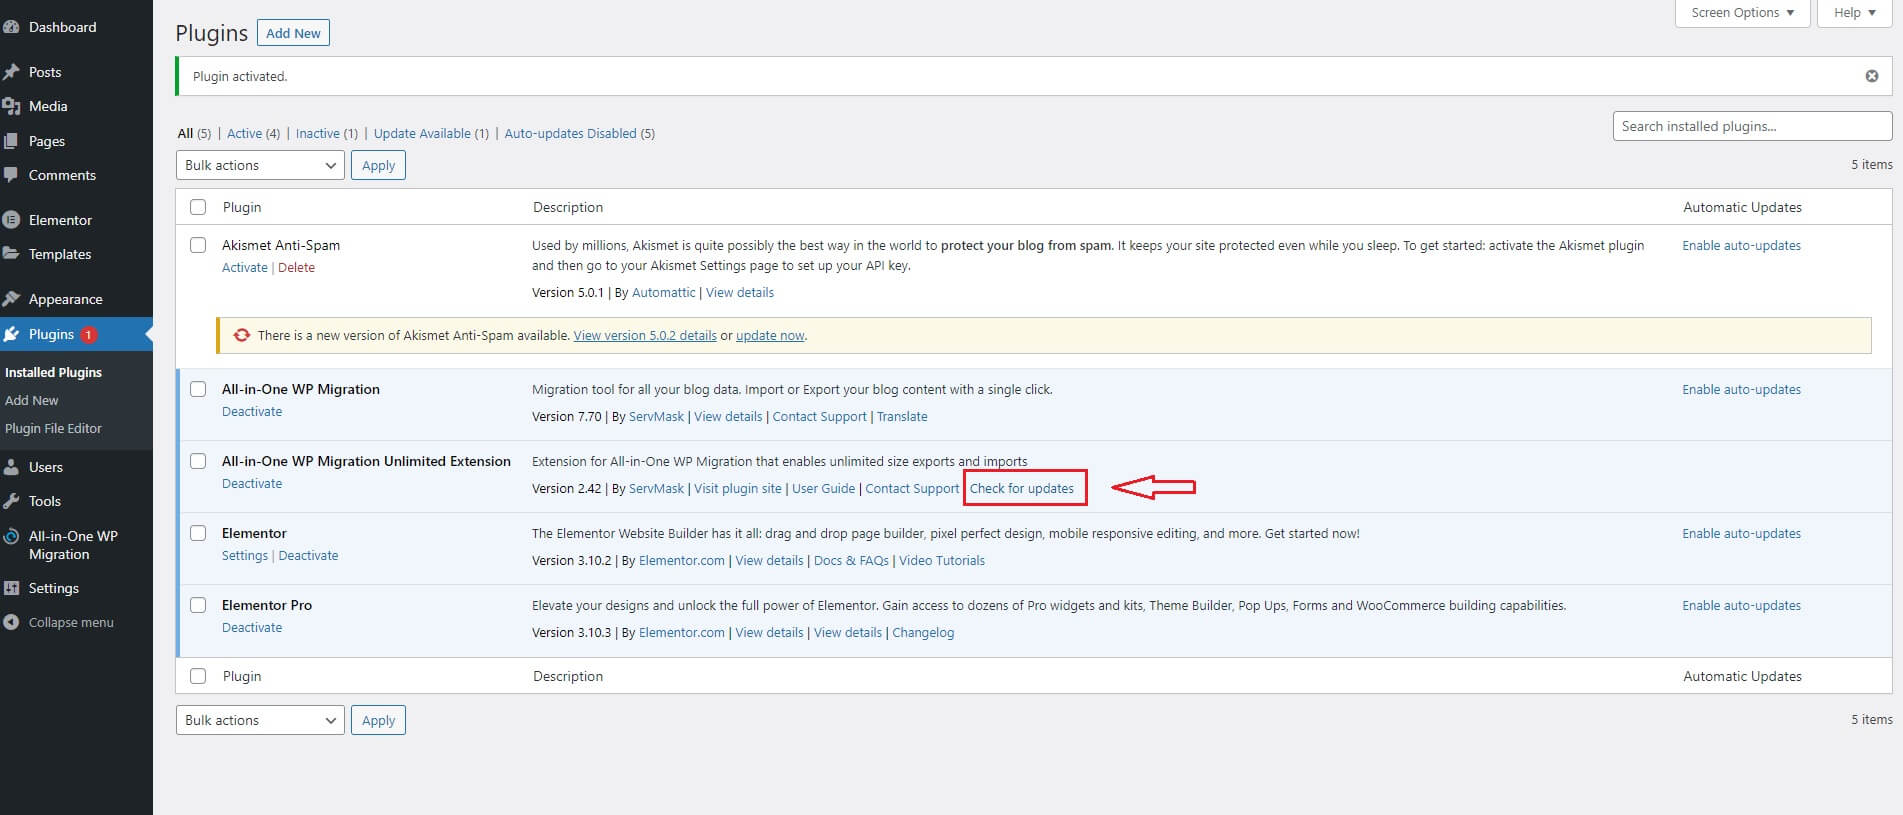Image resolution: width=1903 pixels, height=815 pixels.
Task: Click update now link for Akismet
Action: [x=770, y=335]
